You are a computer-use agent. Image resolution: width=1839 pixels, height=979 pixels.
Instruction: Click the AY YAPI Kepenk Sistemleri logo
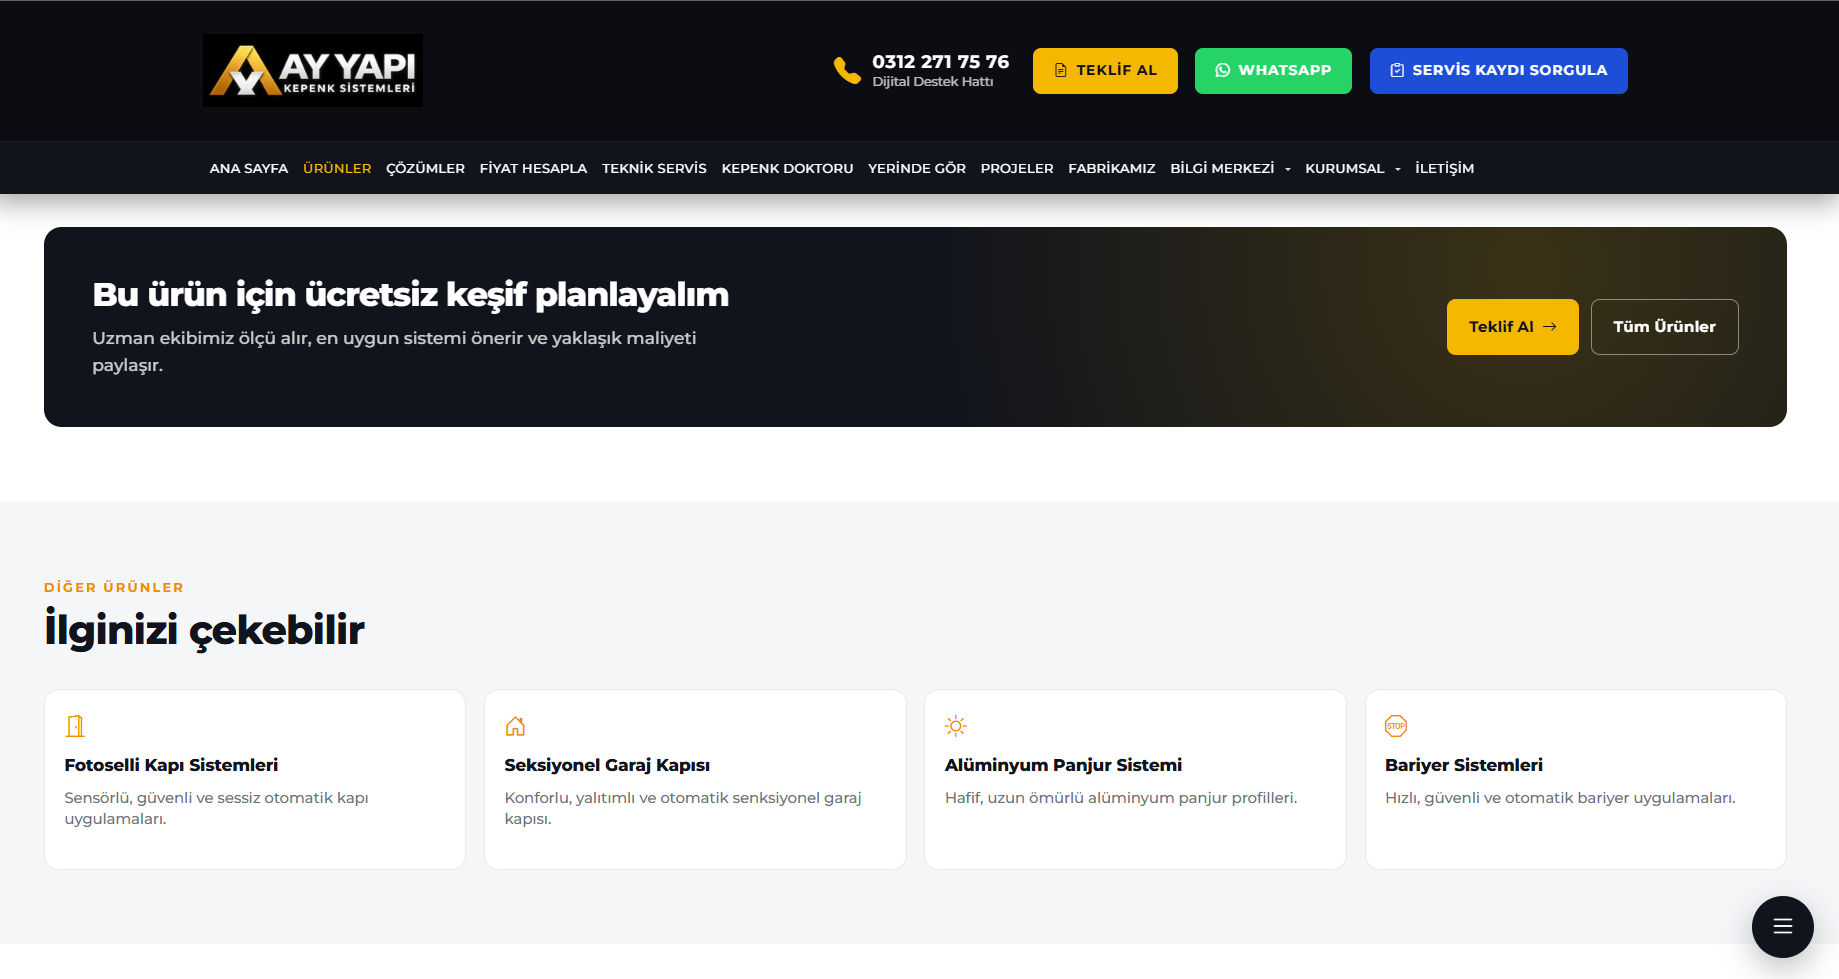pos(313,71)
